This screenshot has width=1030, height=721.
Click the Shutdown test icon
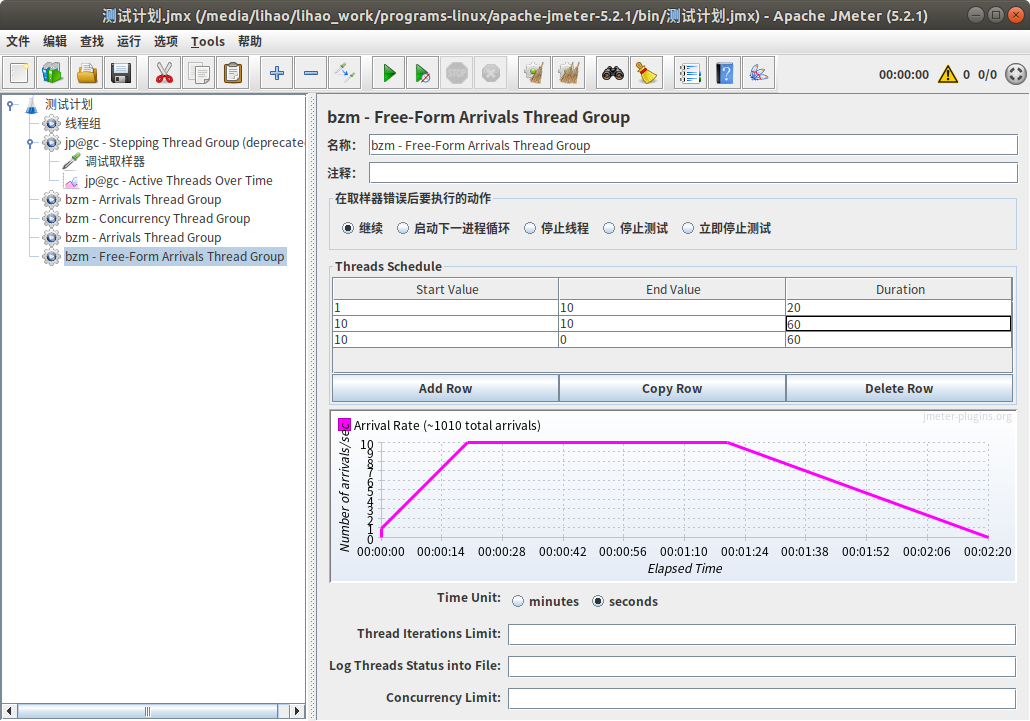491,73
